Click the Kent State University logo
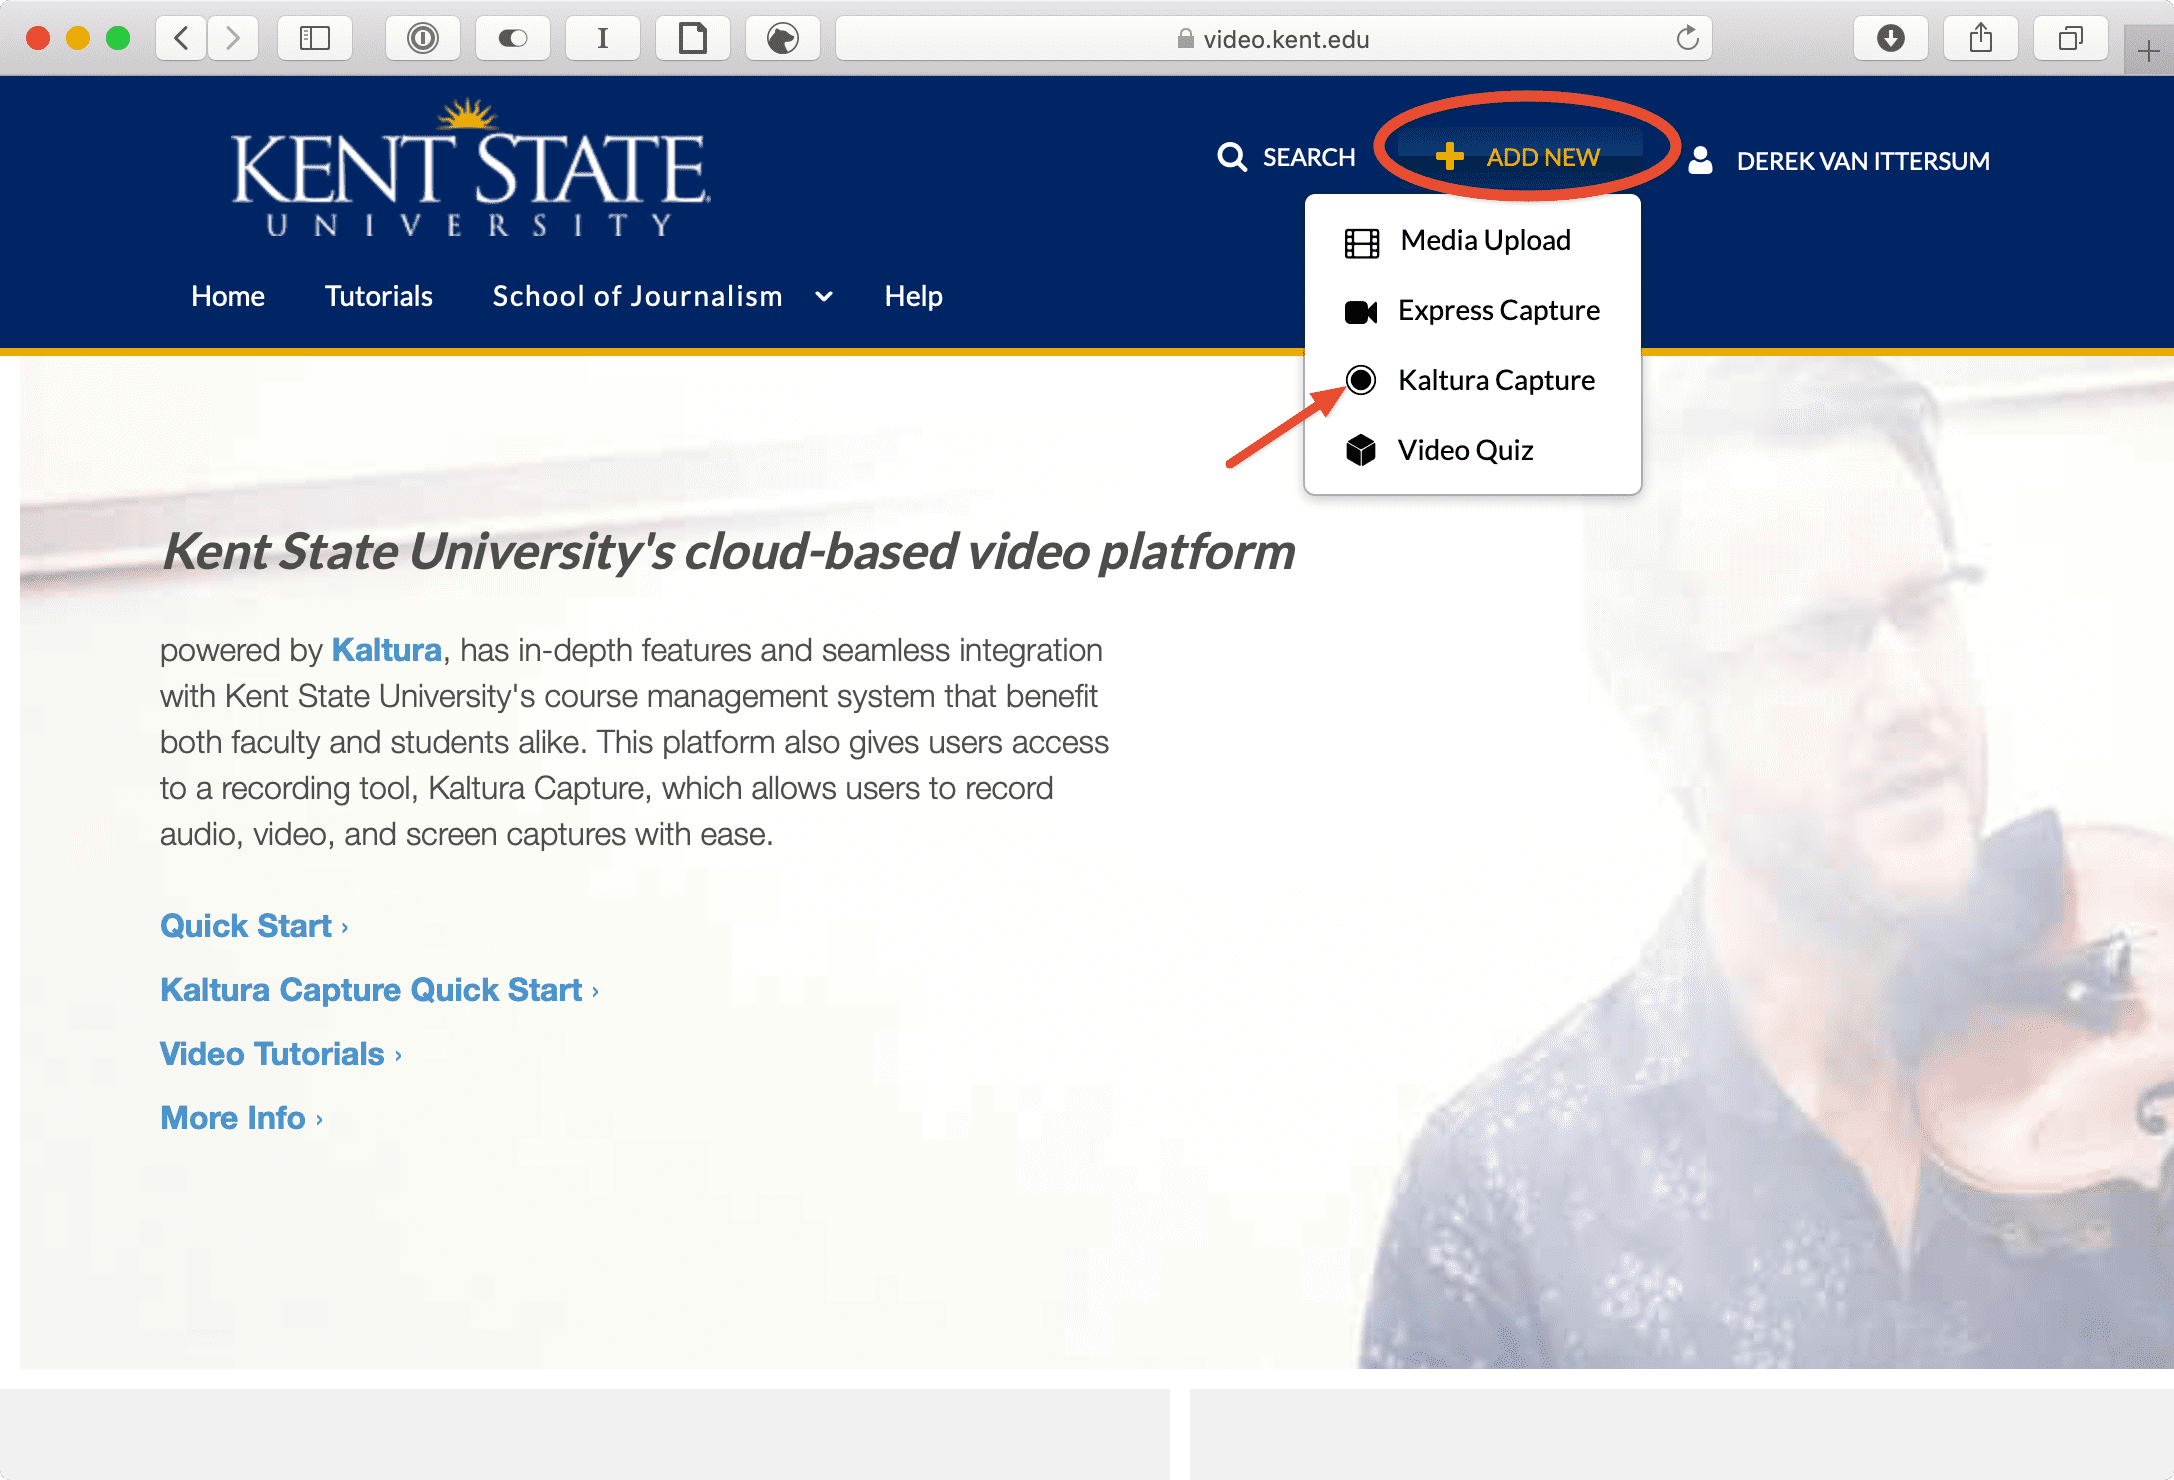This screenshot has width=2174, height=1480. coord(471,168)
